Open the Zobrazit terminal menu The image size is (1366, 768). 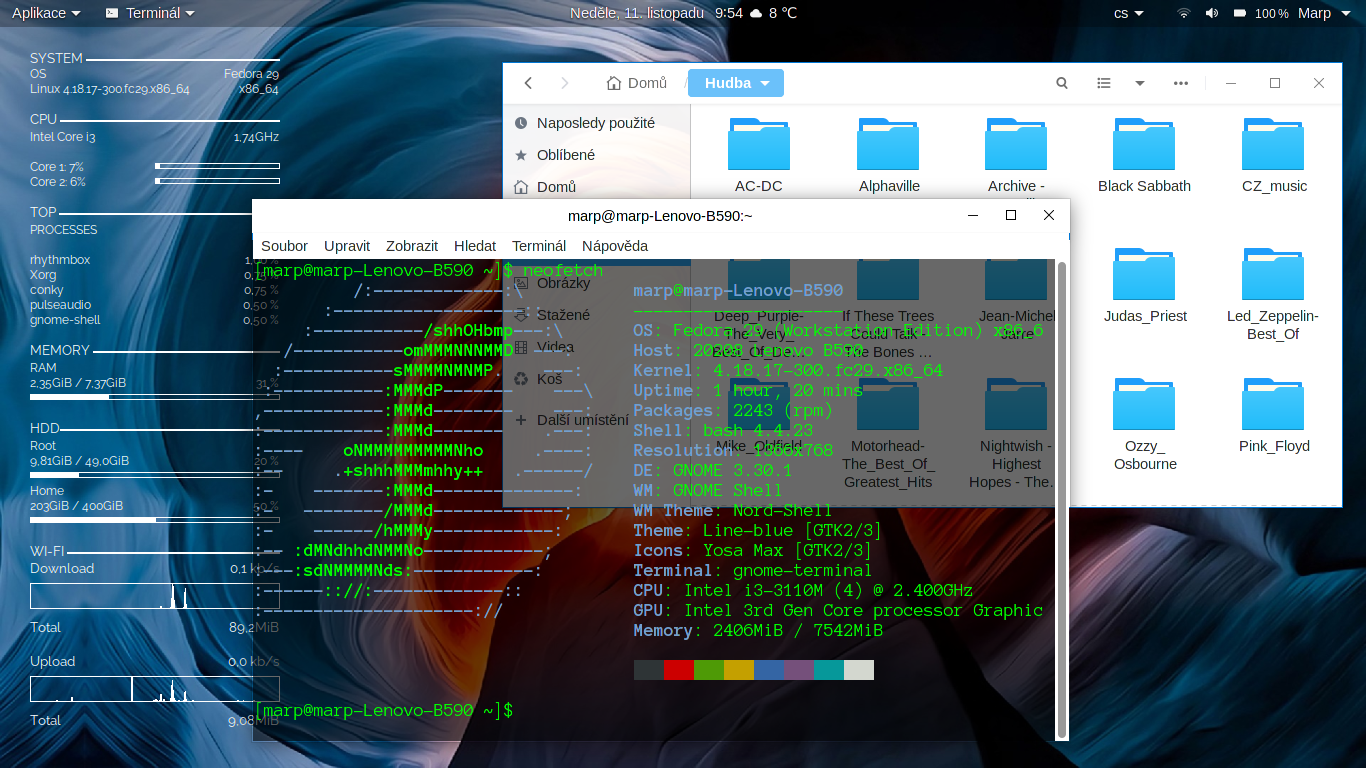point(412,246)
